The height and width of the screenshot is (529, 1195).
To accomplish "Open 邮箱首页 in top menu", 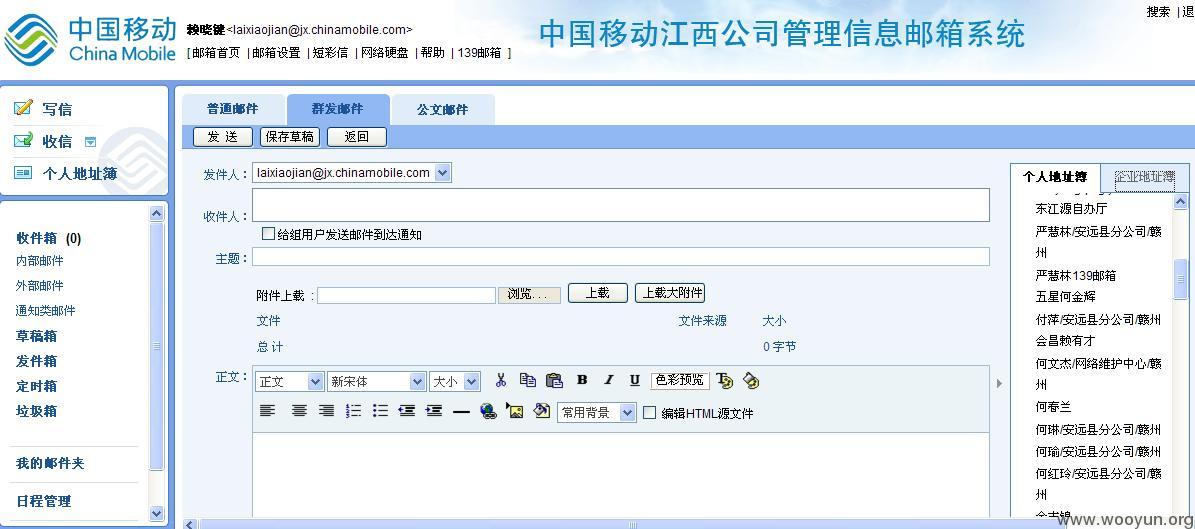I will click(x=216, y=53).
